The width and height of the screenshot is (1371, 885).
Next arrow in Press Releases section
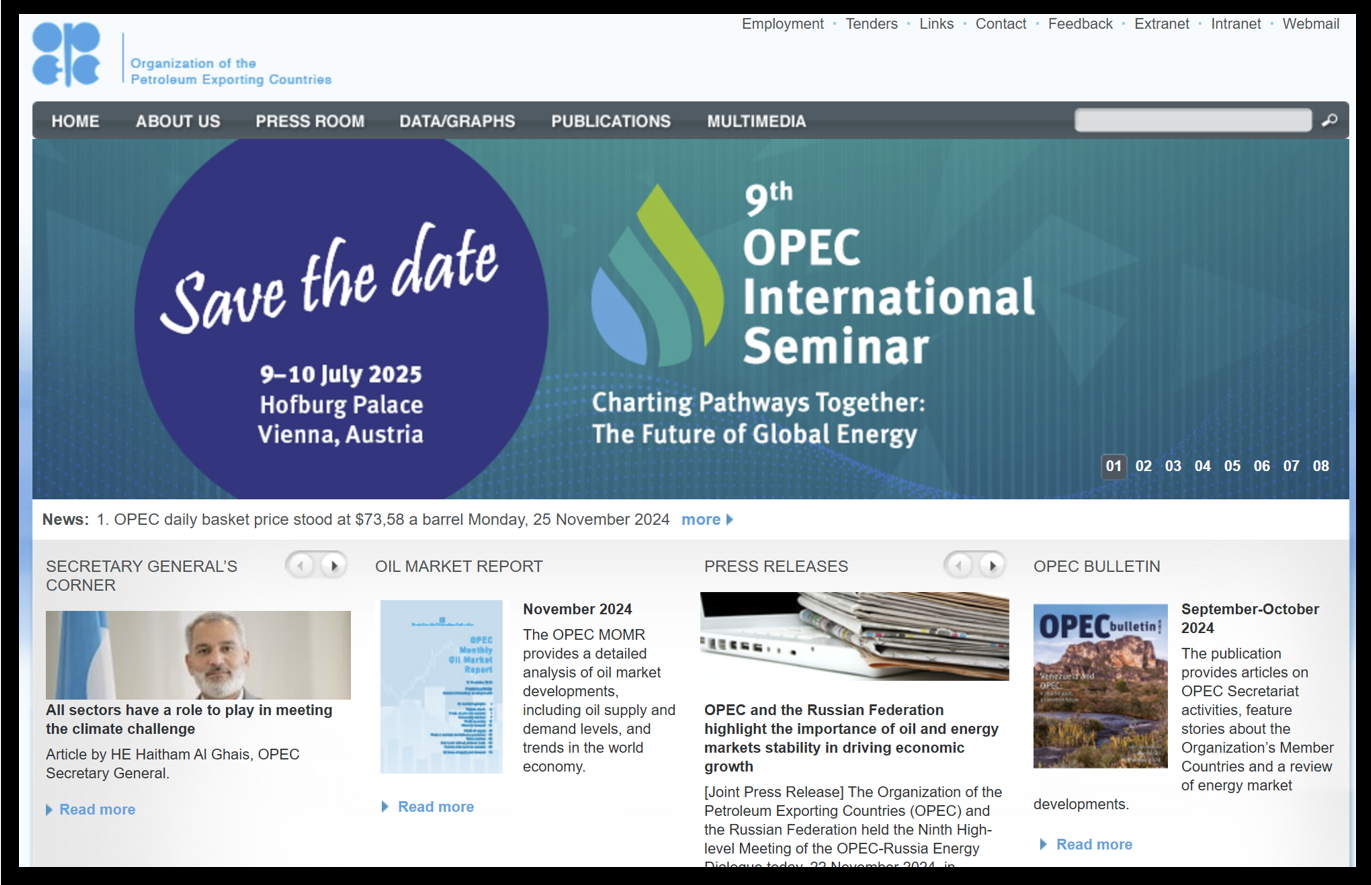[x=991, y=565]
